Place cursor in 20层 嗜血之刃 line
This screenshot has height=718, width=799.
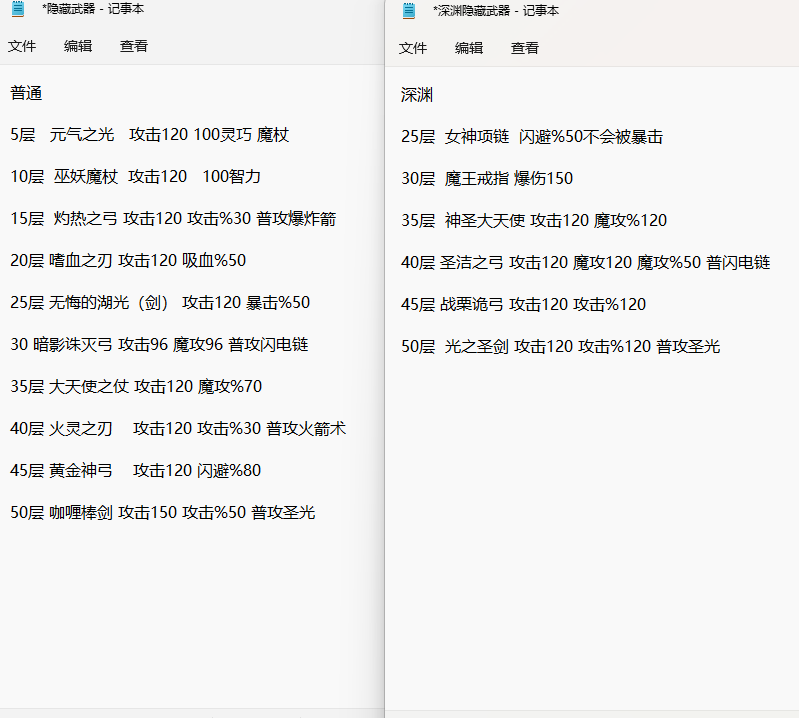(x=128, y=260)
